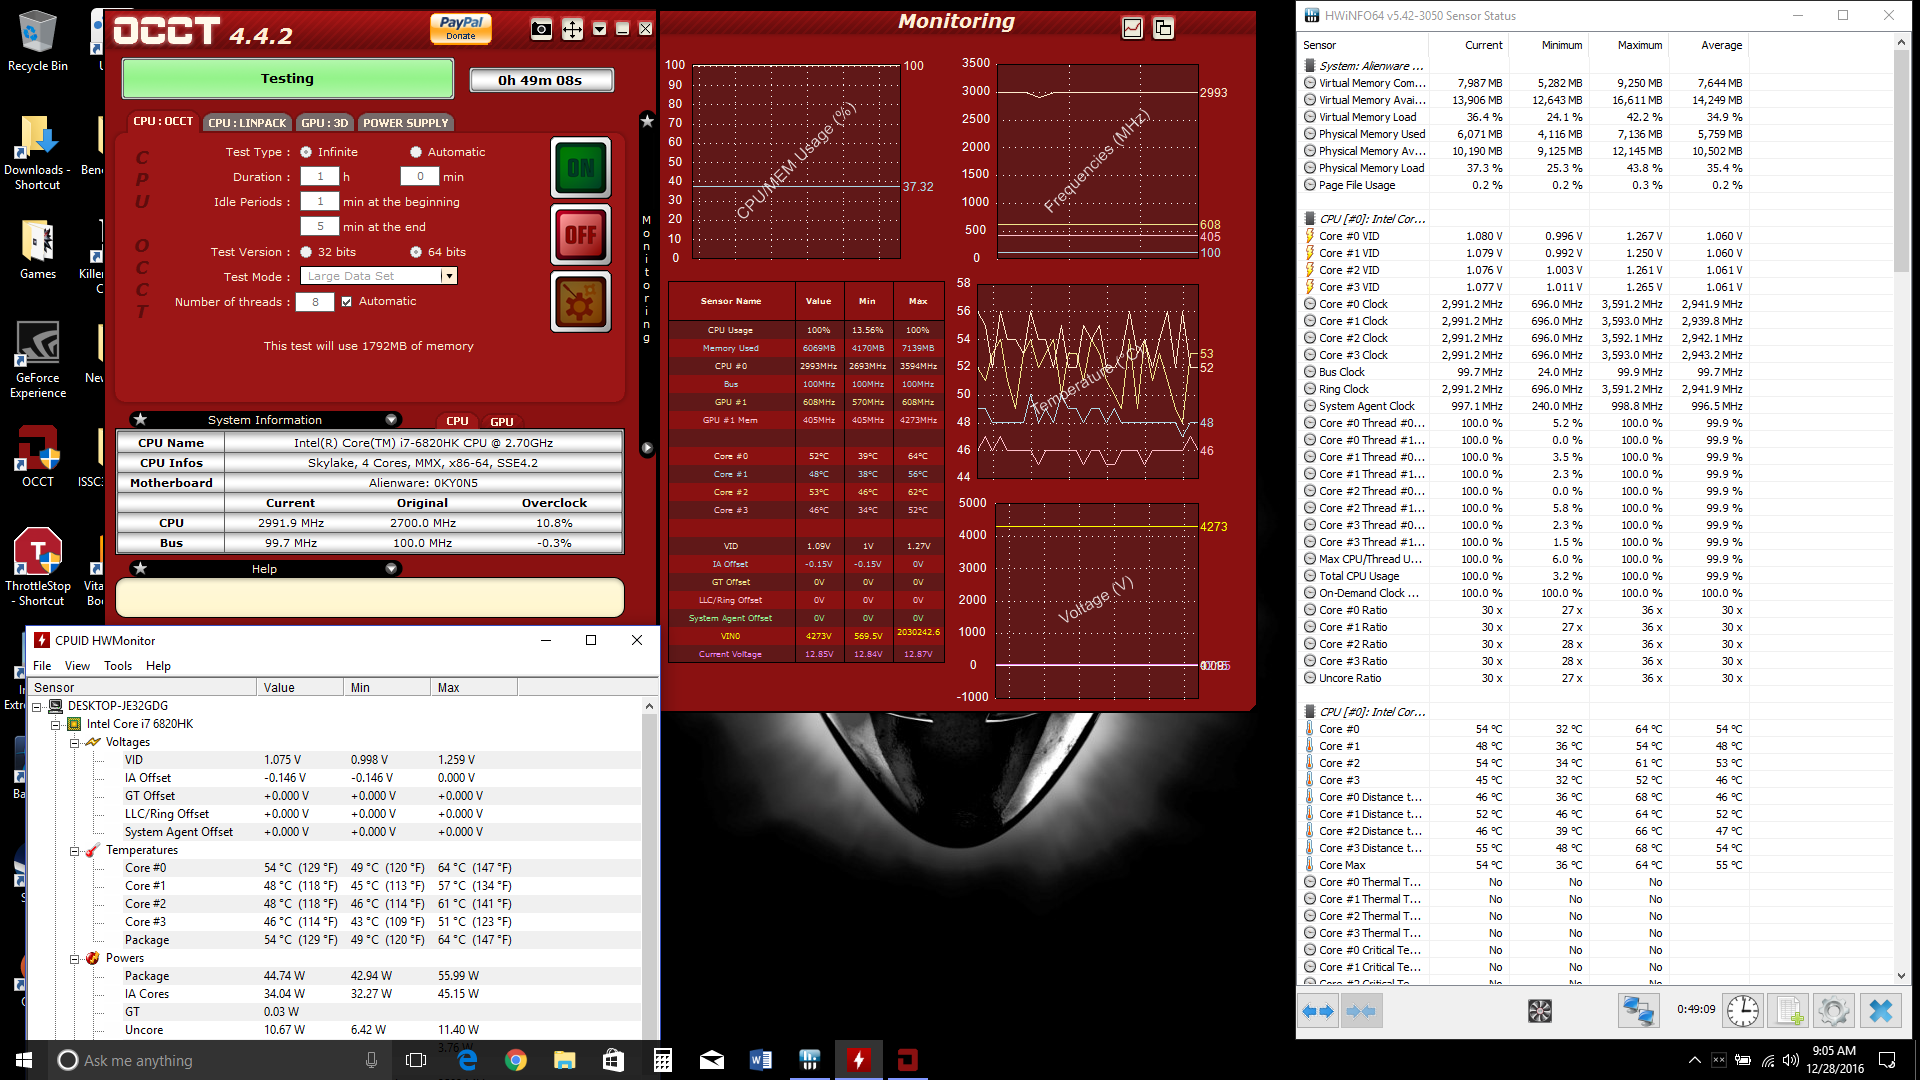The height and width of the screenshot is (1080, 1920).
Task: Click the star beside System Information
Action: [140, 420]
